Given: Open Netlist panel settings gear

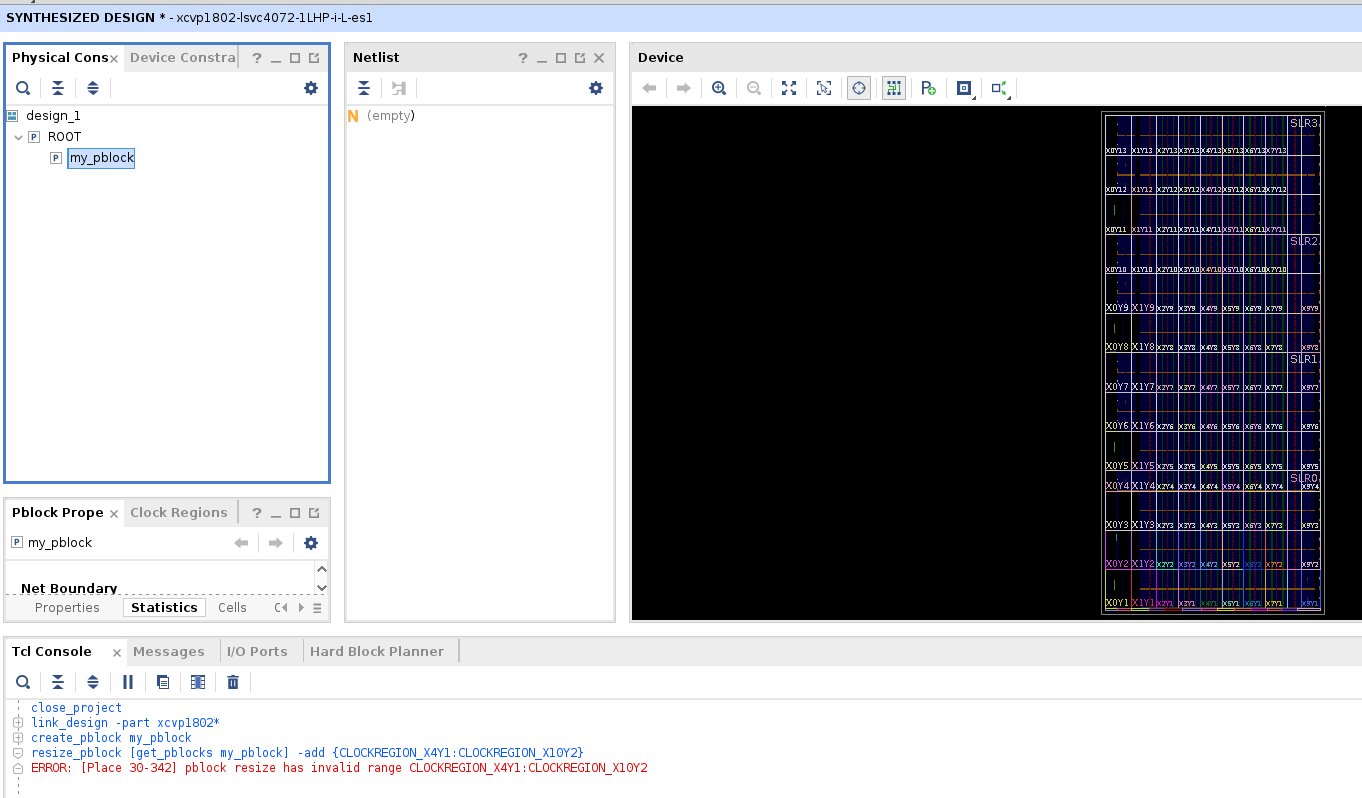Looking at the screenshot, I should click(596, 88).
